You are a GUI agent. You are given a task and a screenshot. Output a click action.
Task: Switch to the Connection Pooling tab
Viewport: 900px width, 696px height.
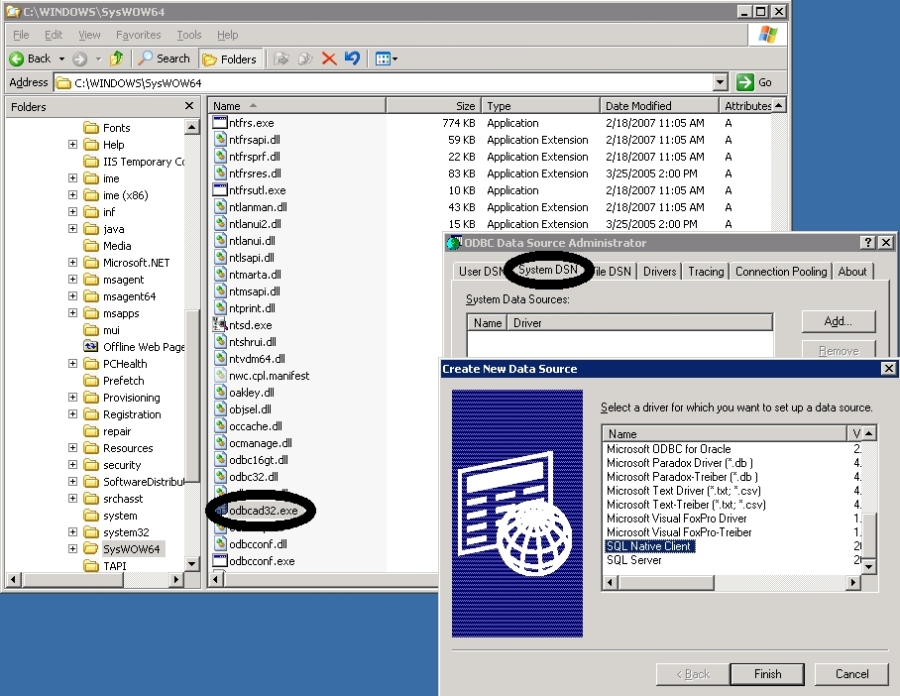tap(781, 271)
